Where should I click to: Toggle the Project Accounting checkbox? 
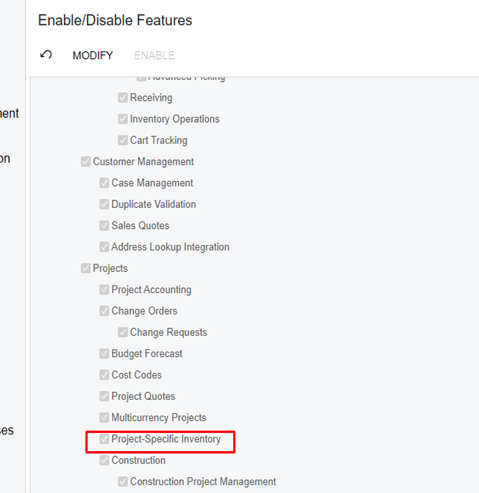coord(104,290)
